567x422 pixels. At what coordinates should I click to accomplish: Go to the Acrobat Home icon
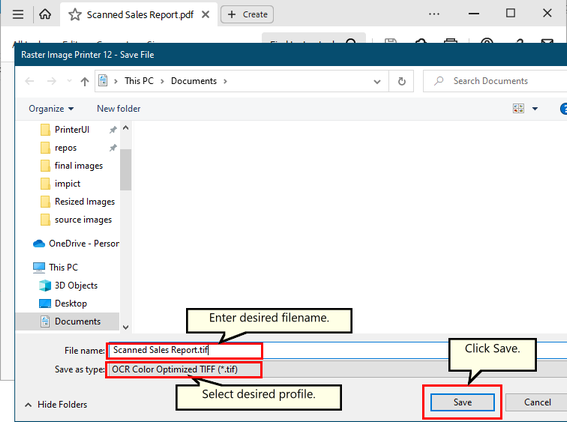[x=45, y=14]
